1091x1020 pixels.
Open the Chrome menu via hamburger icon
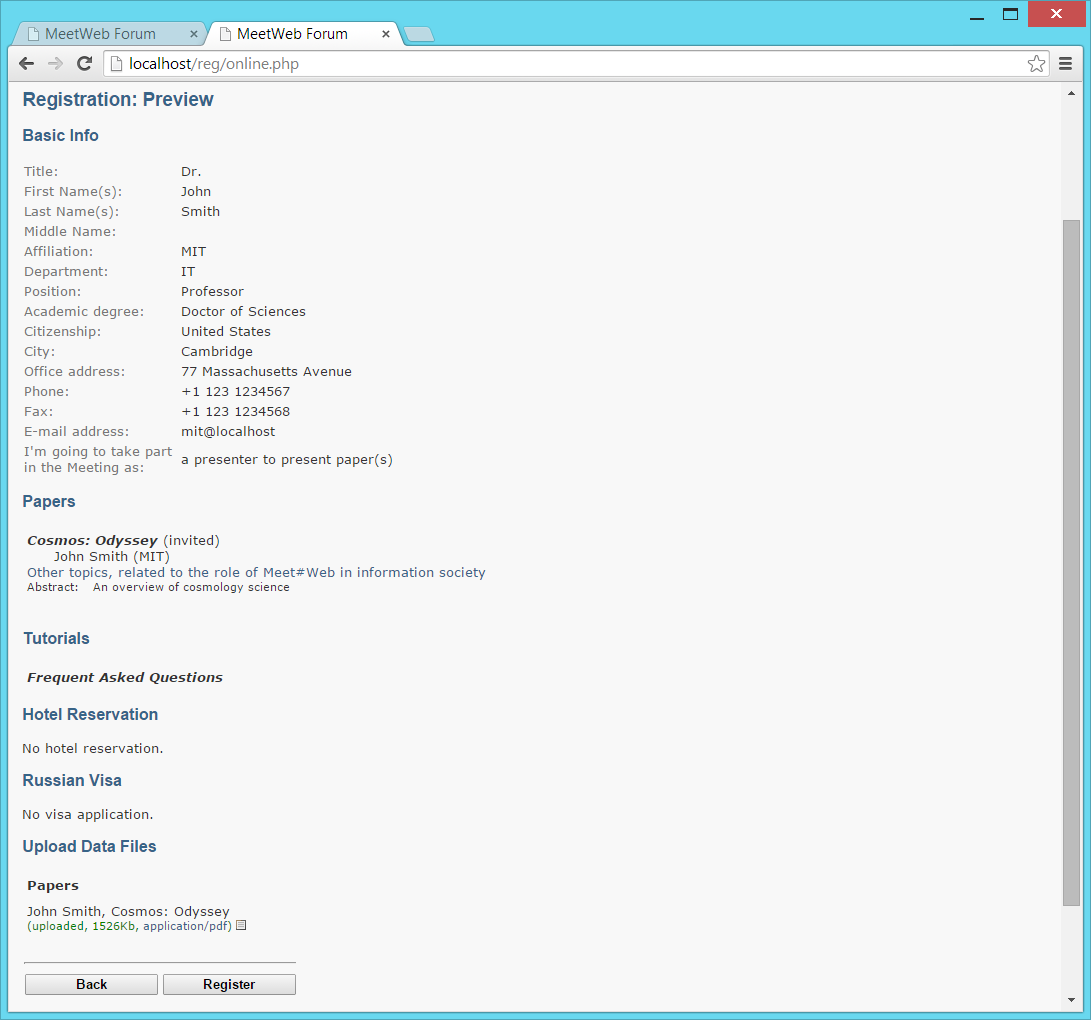click(1065, 63)
